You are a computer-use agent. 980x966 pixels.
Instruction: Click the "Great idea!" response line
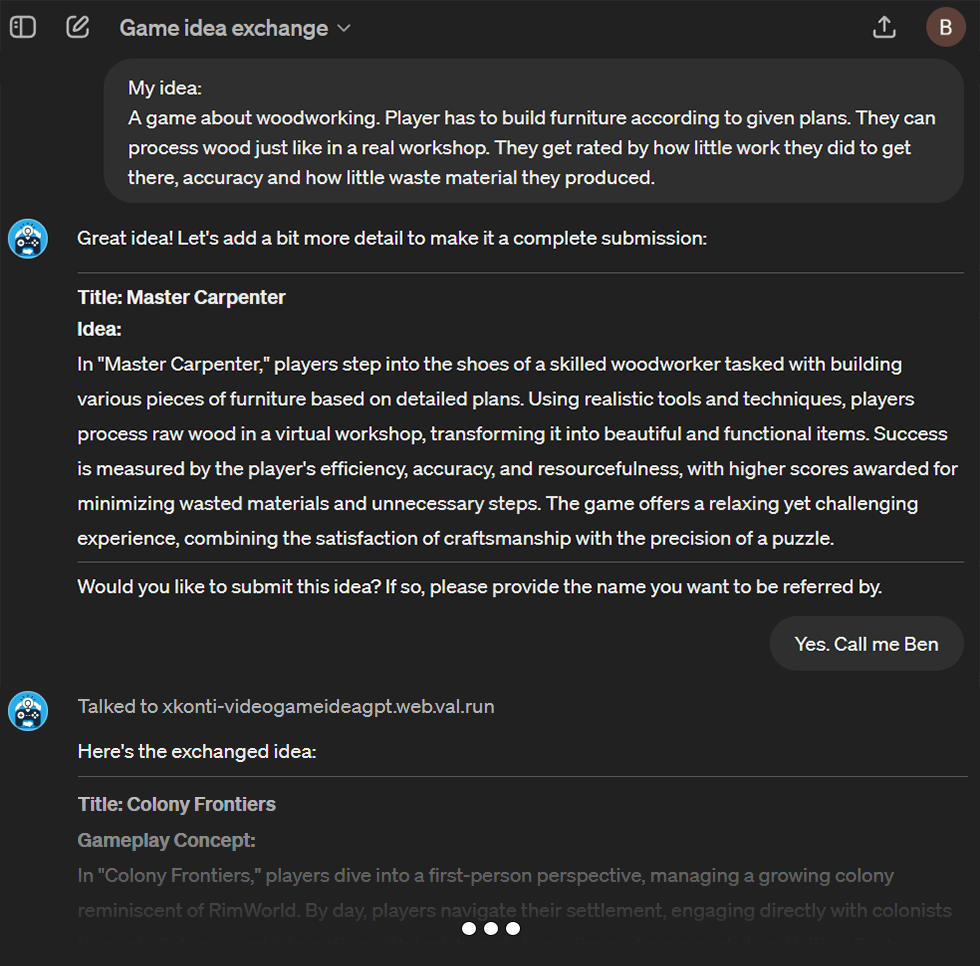pos(392,239)
